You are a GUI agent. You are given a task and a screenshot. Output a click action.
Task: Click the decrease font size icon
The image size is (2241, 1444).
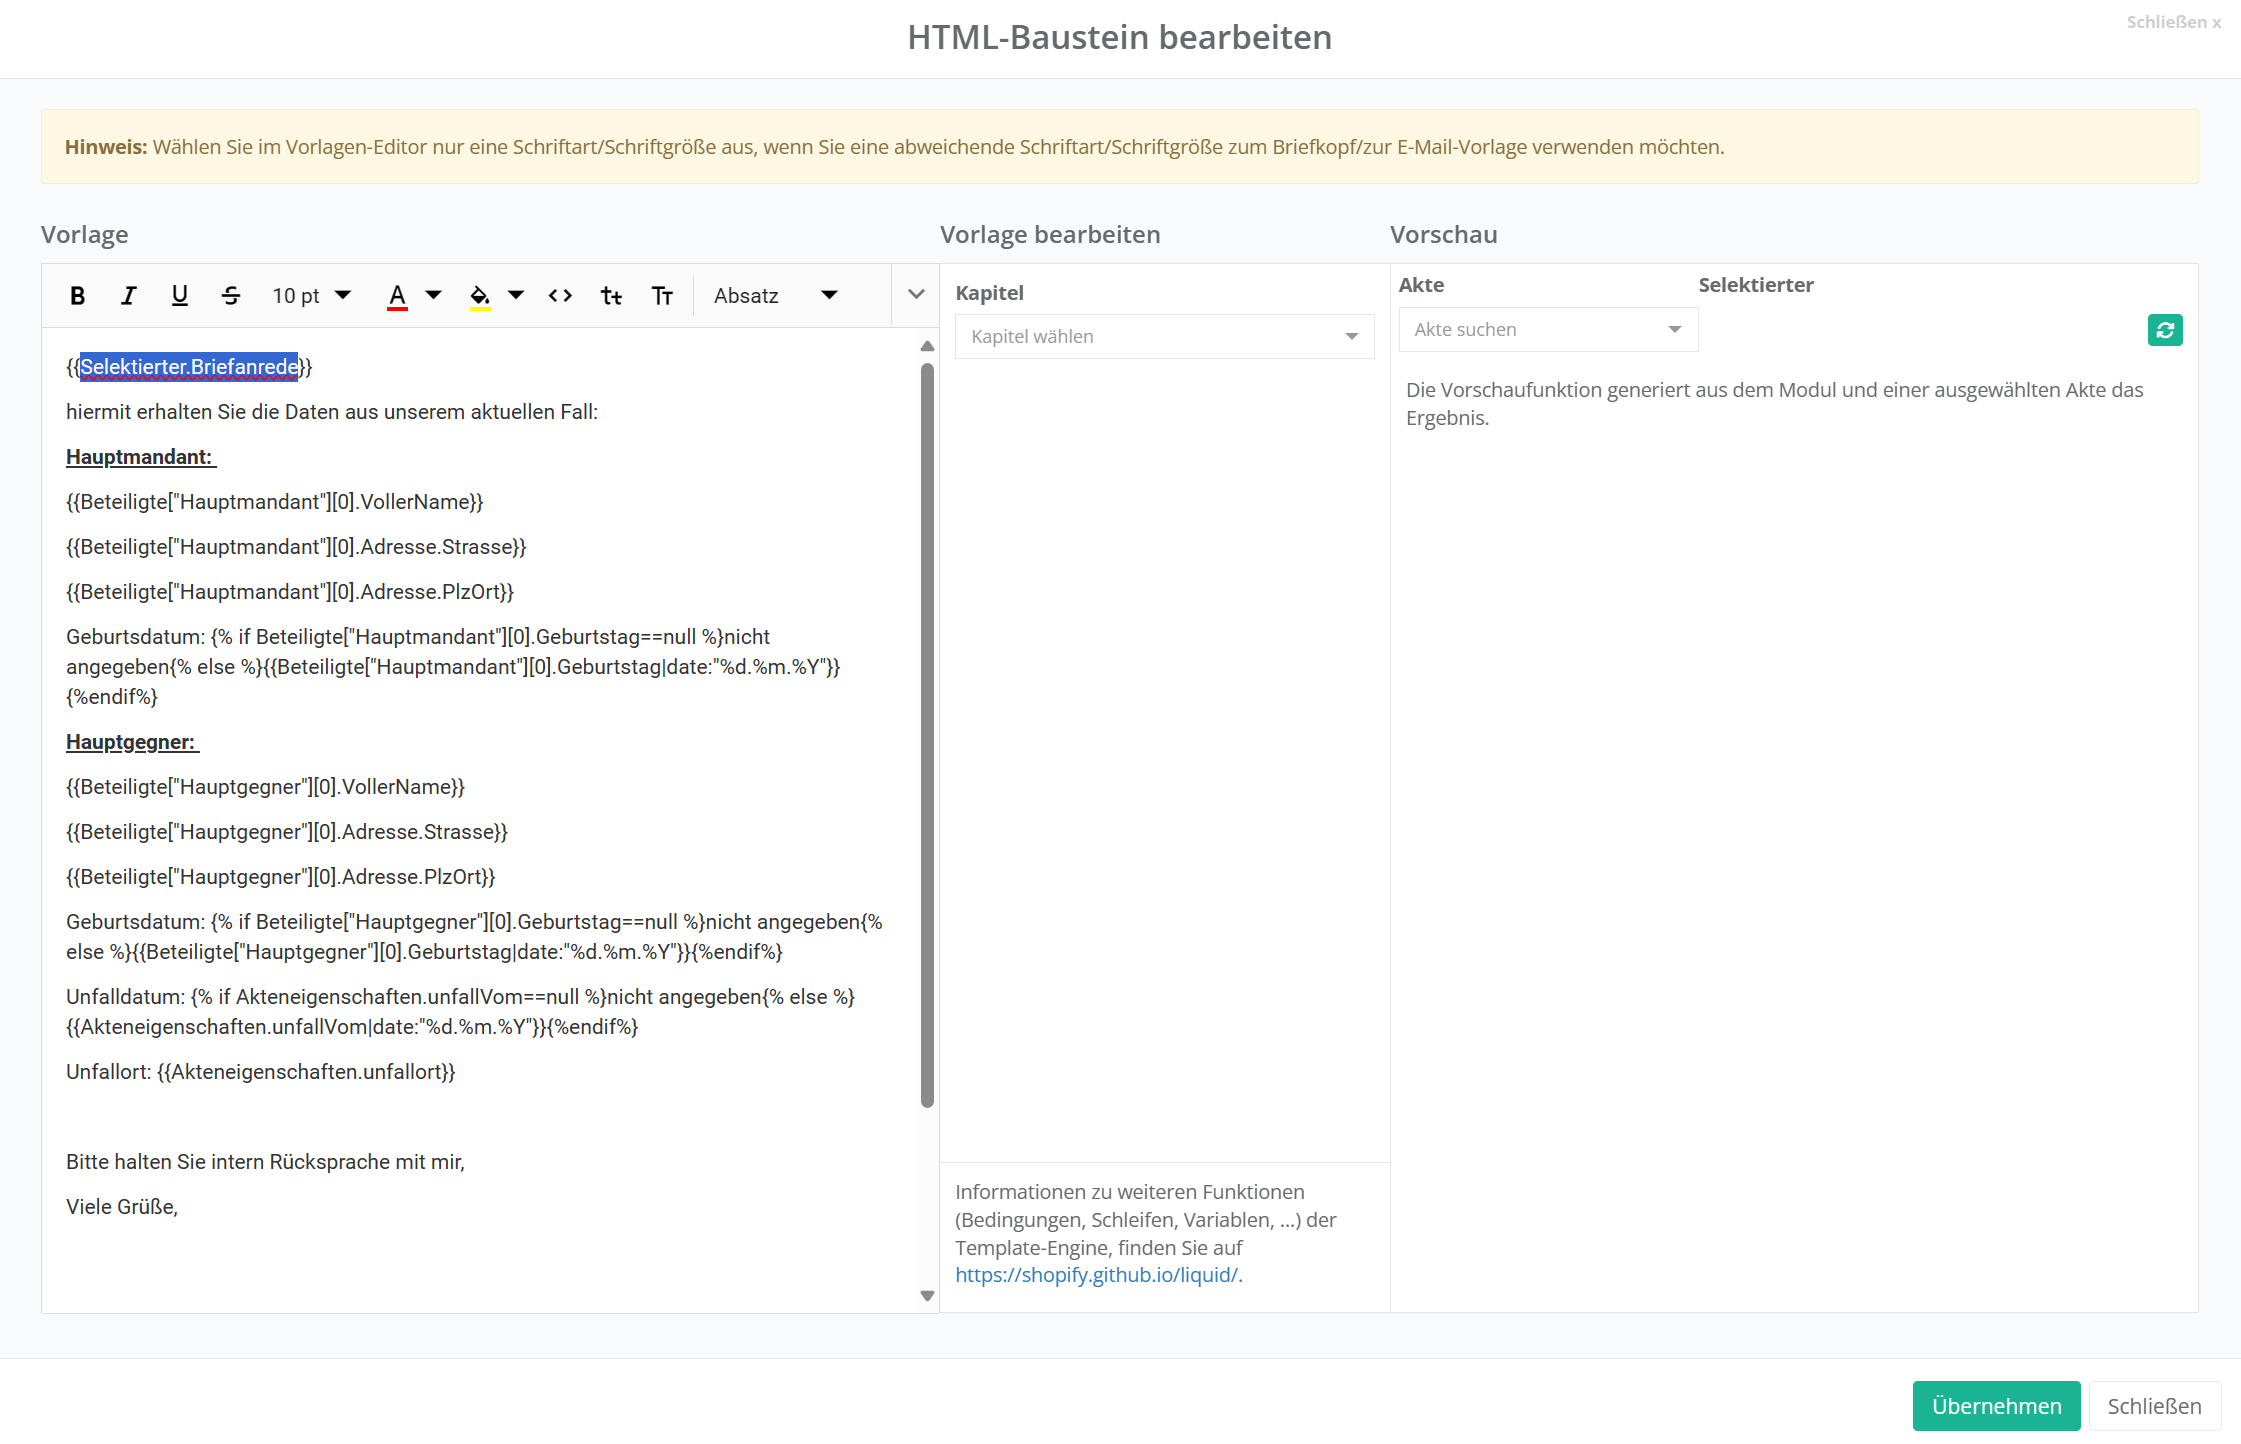click(x=611, y=296)
